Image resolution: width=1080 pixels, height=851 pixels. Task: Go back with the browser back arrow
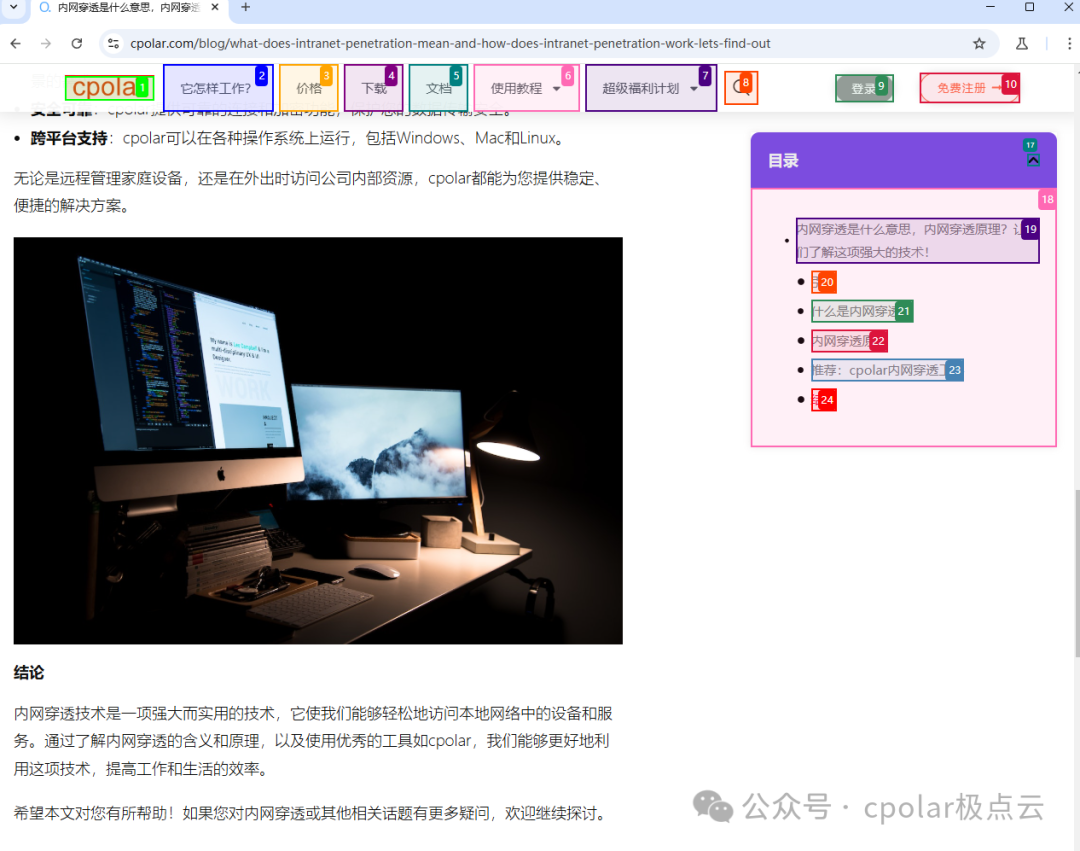(x=15, y=44)
